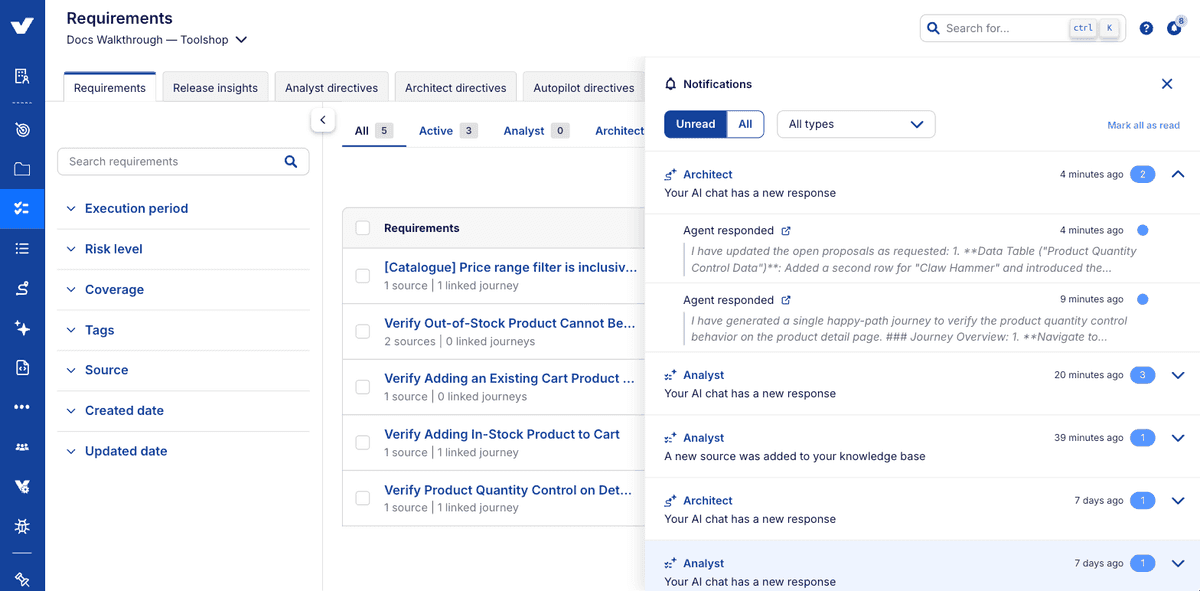Click the notifications bell with badge 8
This screenshot has height=591, width=1200.
[x=1174, y=27]
